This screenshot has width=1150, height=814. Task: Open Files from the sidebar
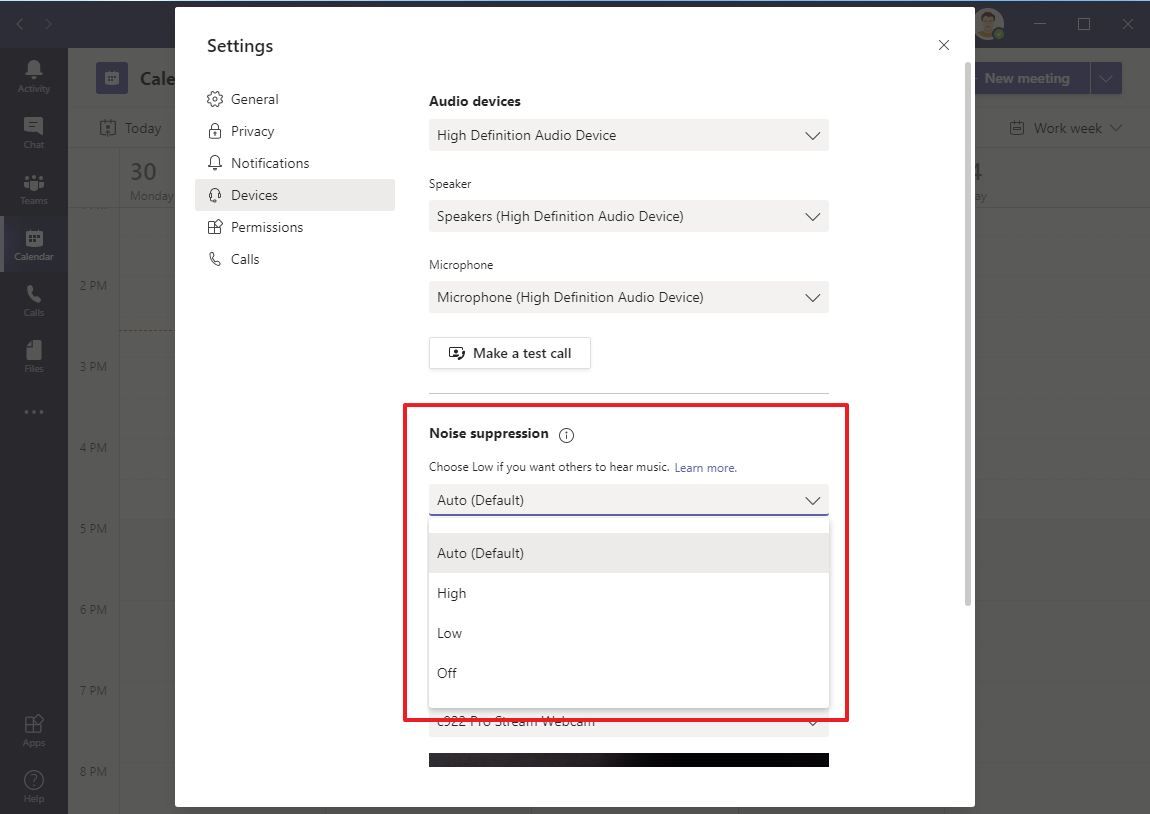[33, 353]
